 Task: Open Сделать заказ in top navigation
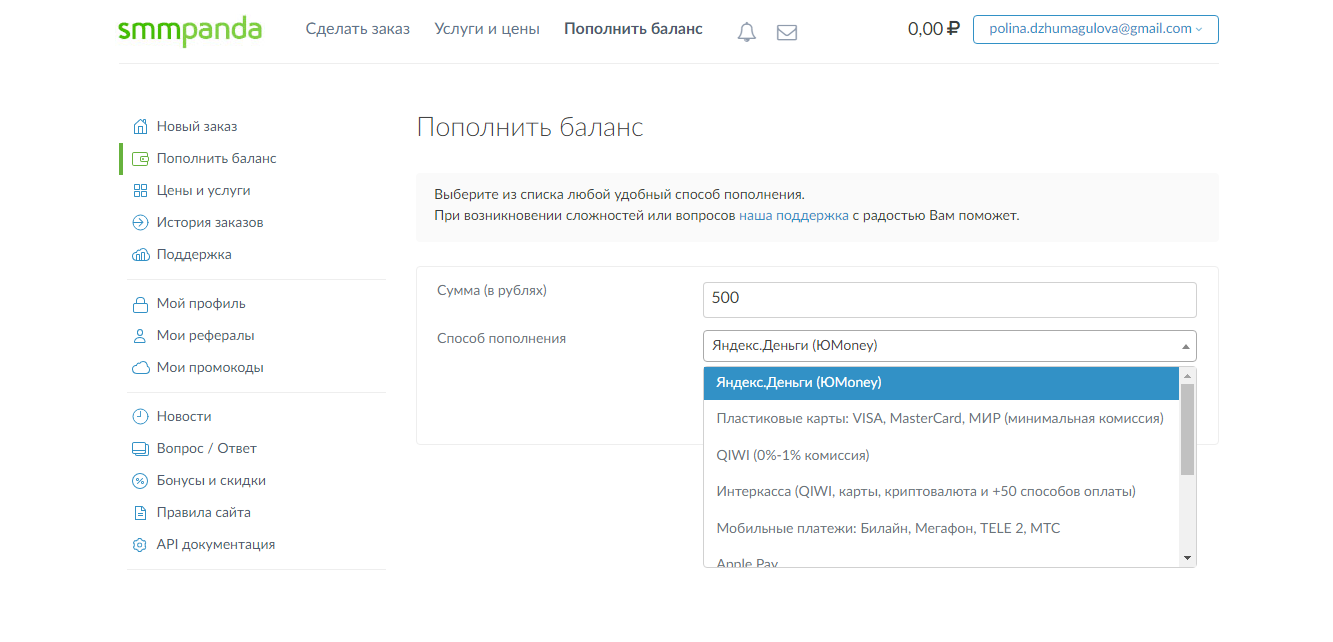click(x=358, y=29)
